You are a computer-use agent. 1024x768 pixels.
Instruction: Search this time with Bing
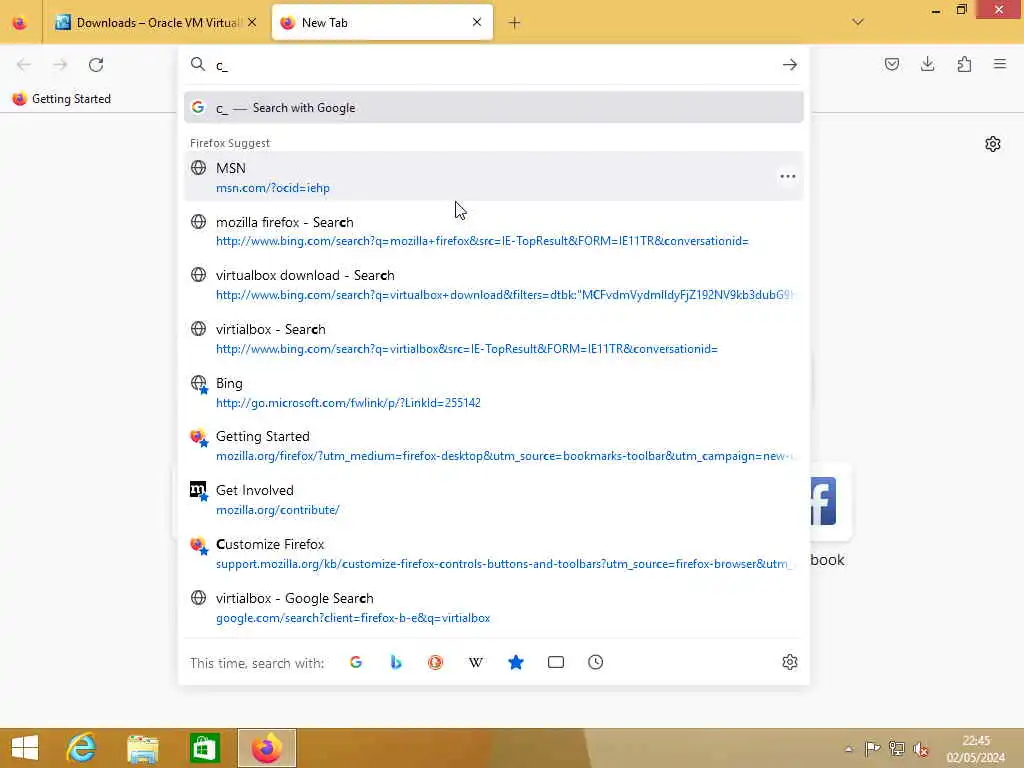pyautogui.click(x=396, y=662)
